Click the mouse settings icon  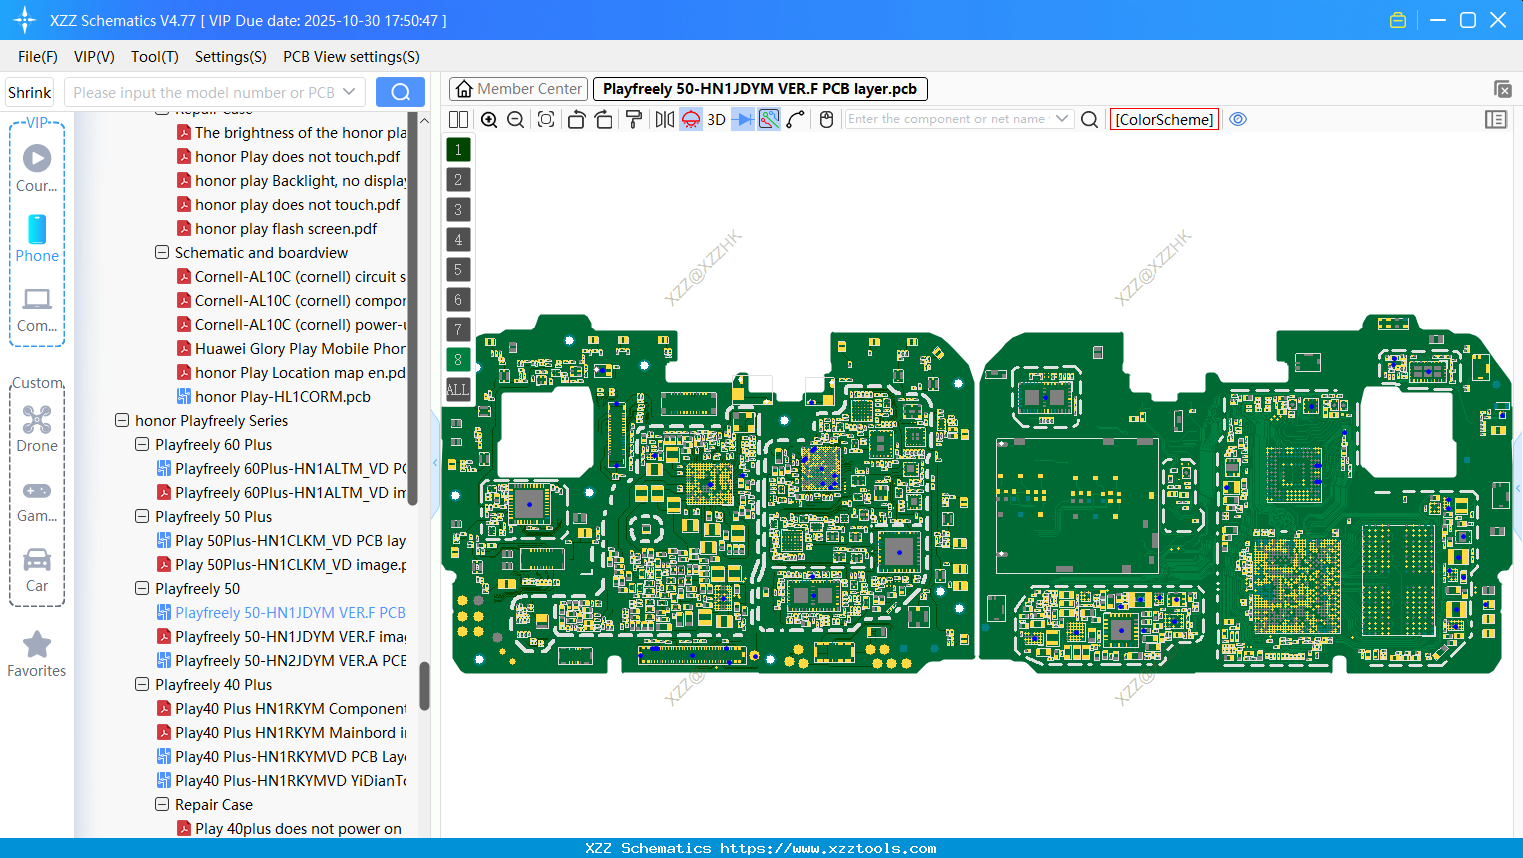tap(826, 119)
